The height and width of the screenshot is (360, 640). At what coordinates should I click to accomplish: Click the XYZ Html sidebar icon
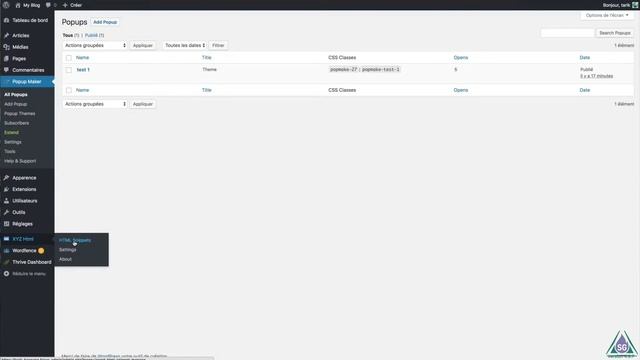pyautogui.click(x=7, y=239)
